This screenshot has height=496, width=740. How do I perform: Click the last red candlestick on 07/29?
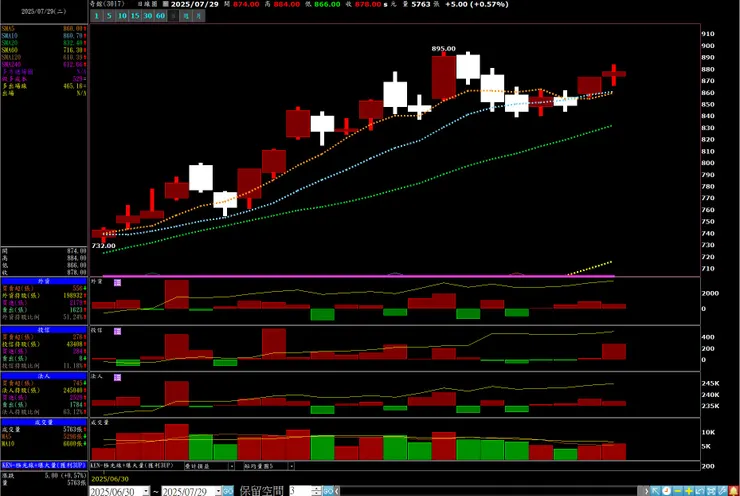(x=614, y=74)
